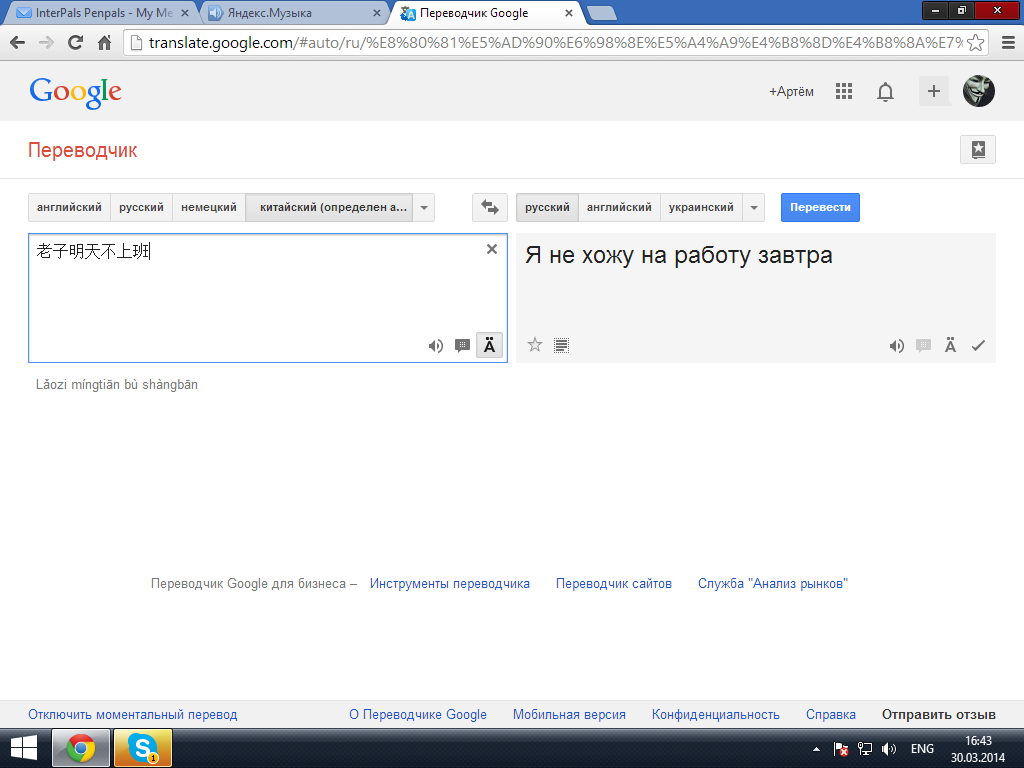Select английский as source language
Viewport: 1024px width, 768px height.
69,208
